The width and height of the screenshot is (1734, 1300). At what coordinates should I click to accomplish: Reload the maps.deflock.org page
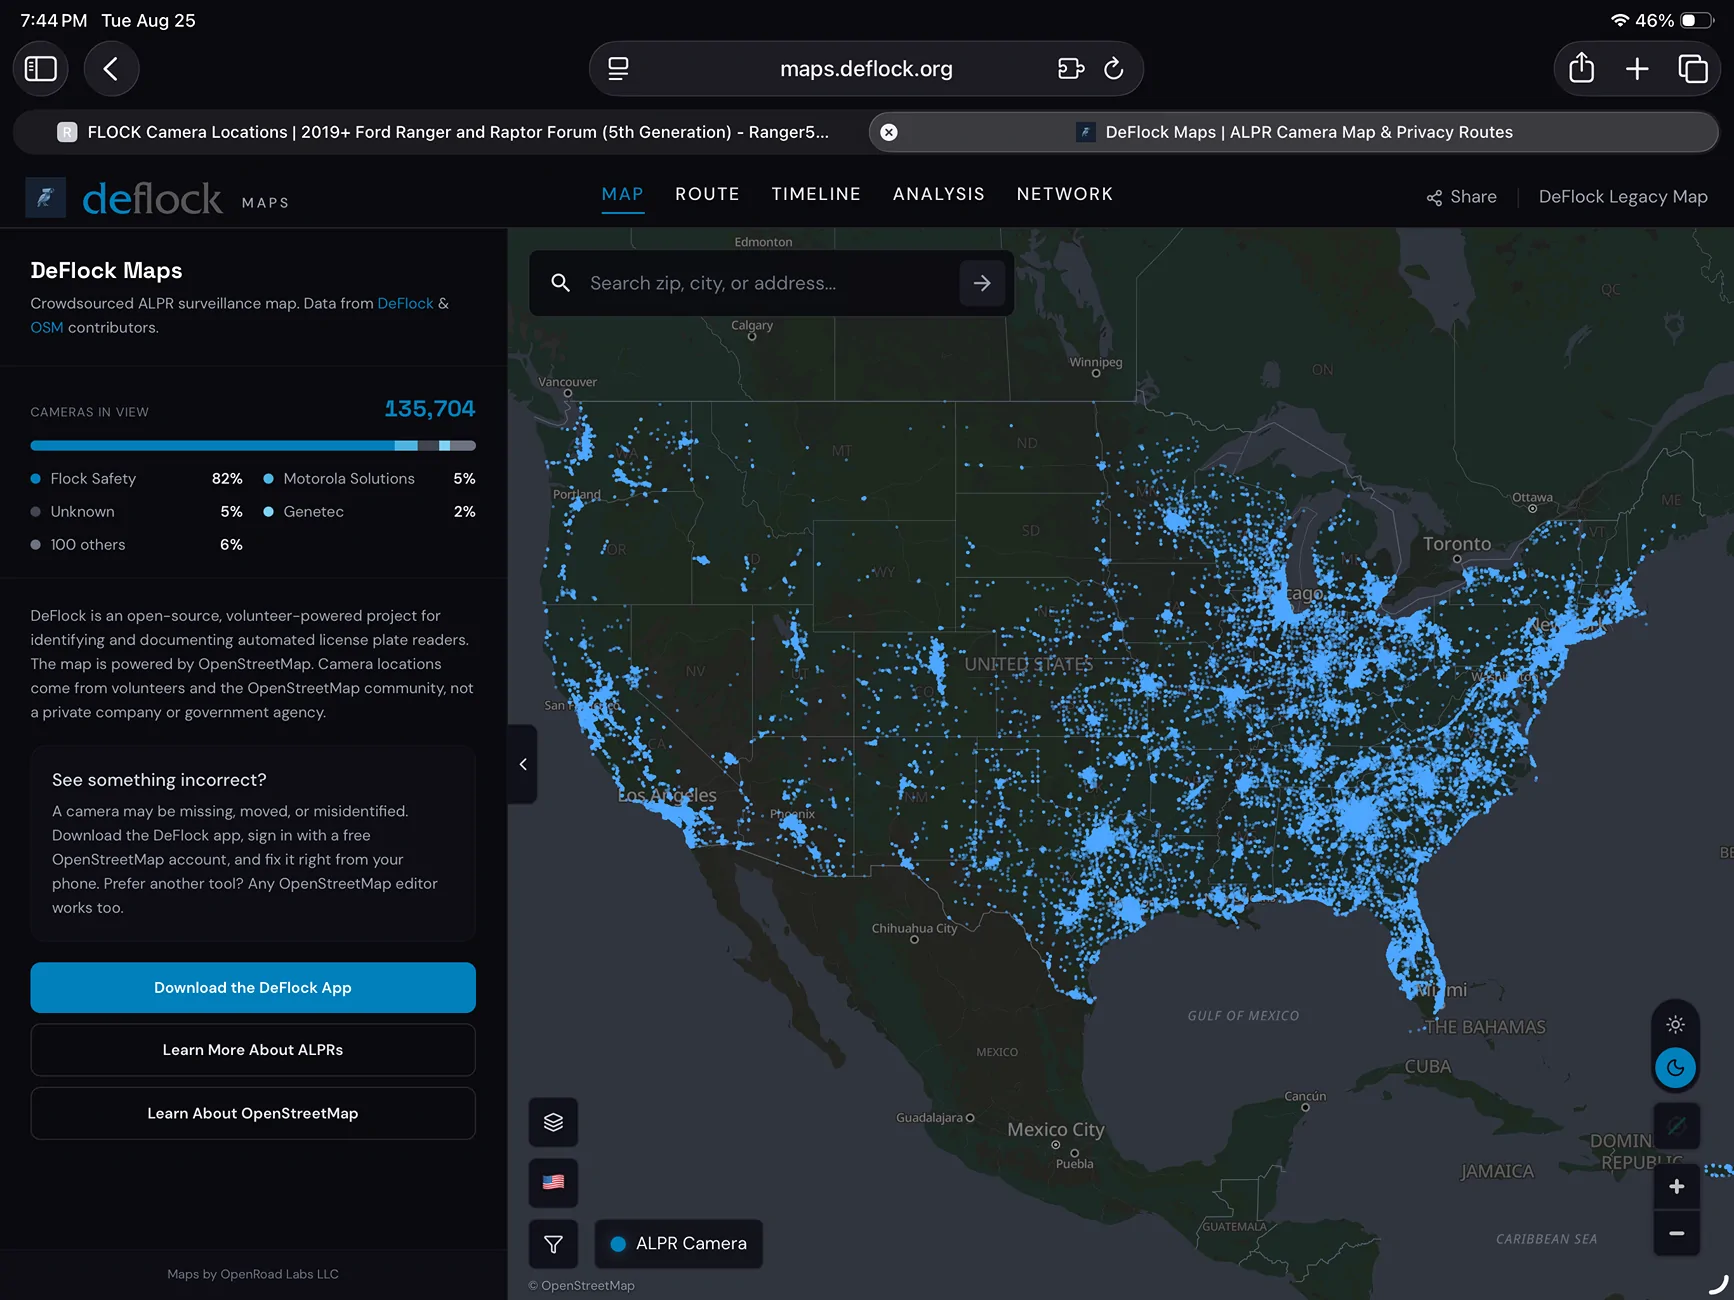1113,69
